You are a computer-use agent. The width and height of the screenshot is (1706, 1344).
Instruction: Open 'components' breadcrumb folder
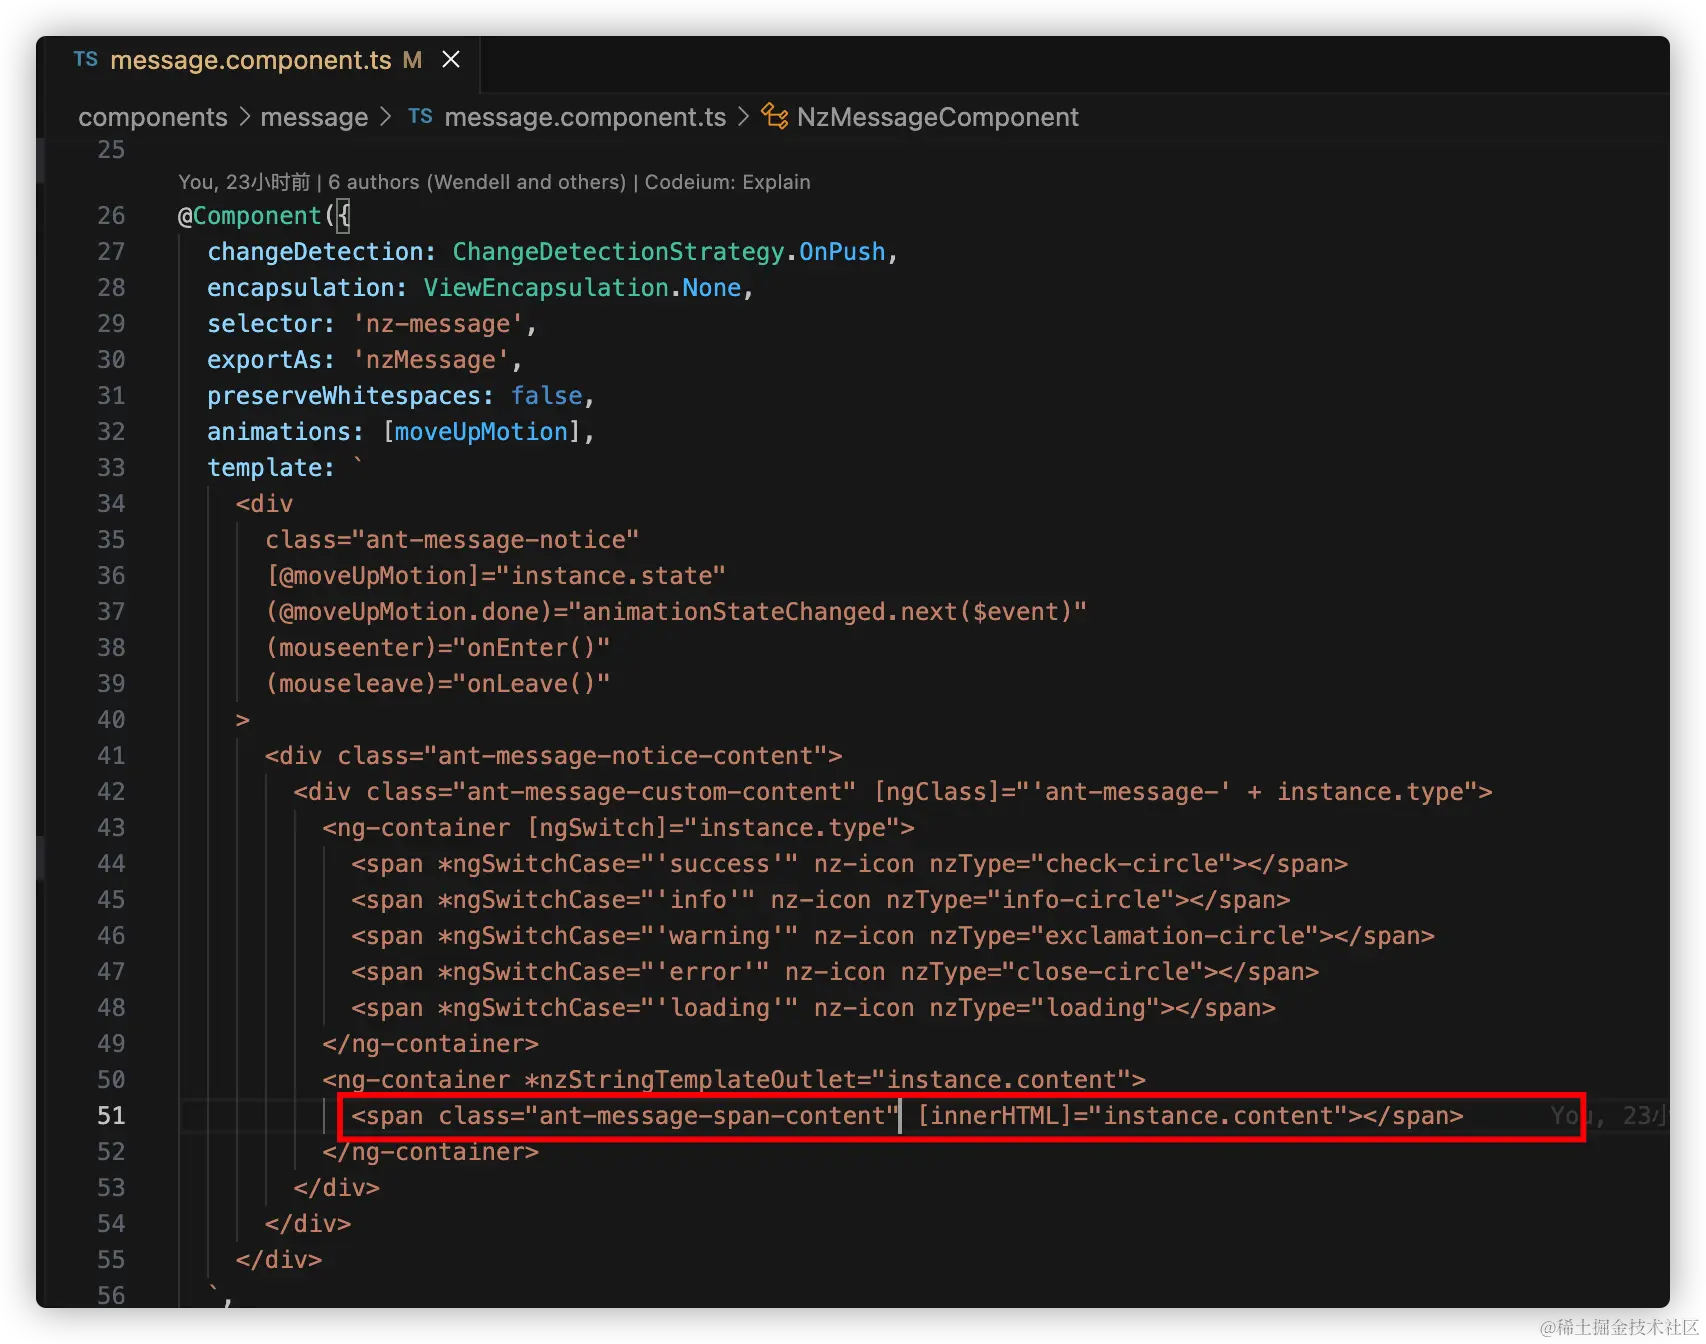(x=153, y=117)
